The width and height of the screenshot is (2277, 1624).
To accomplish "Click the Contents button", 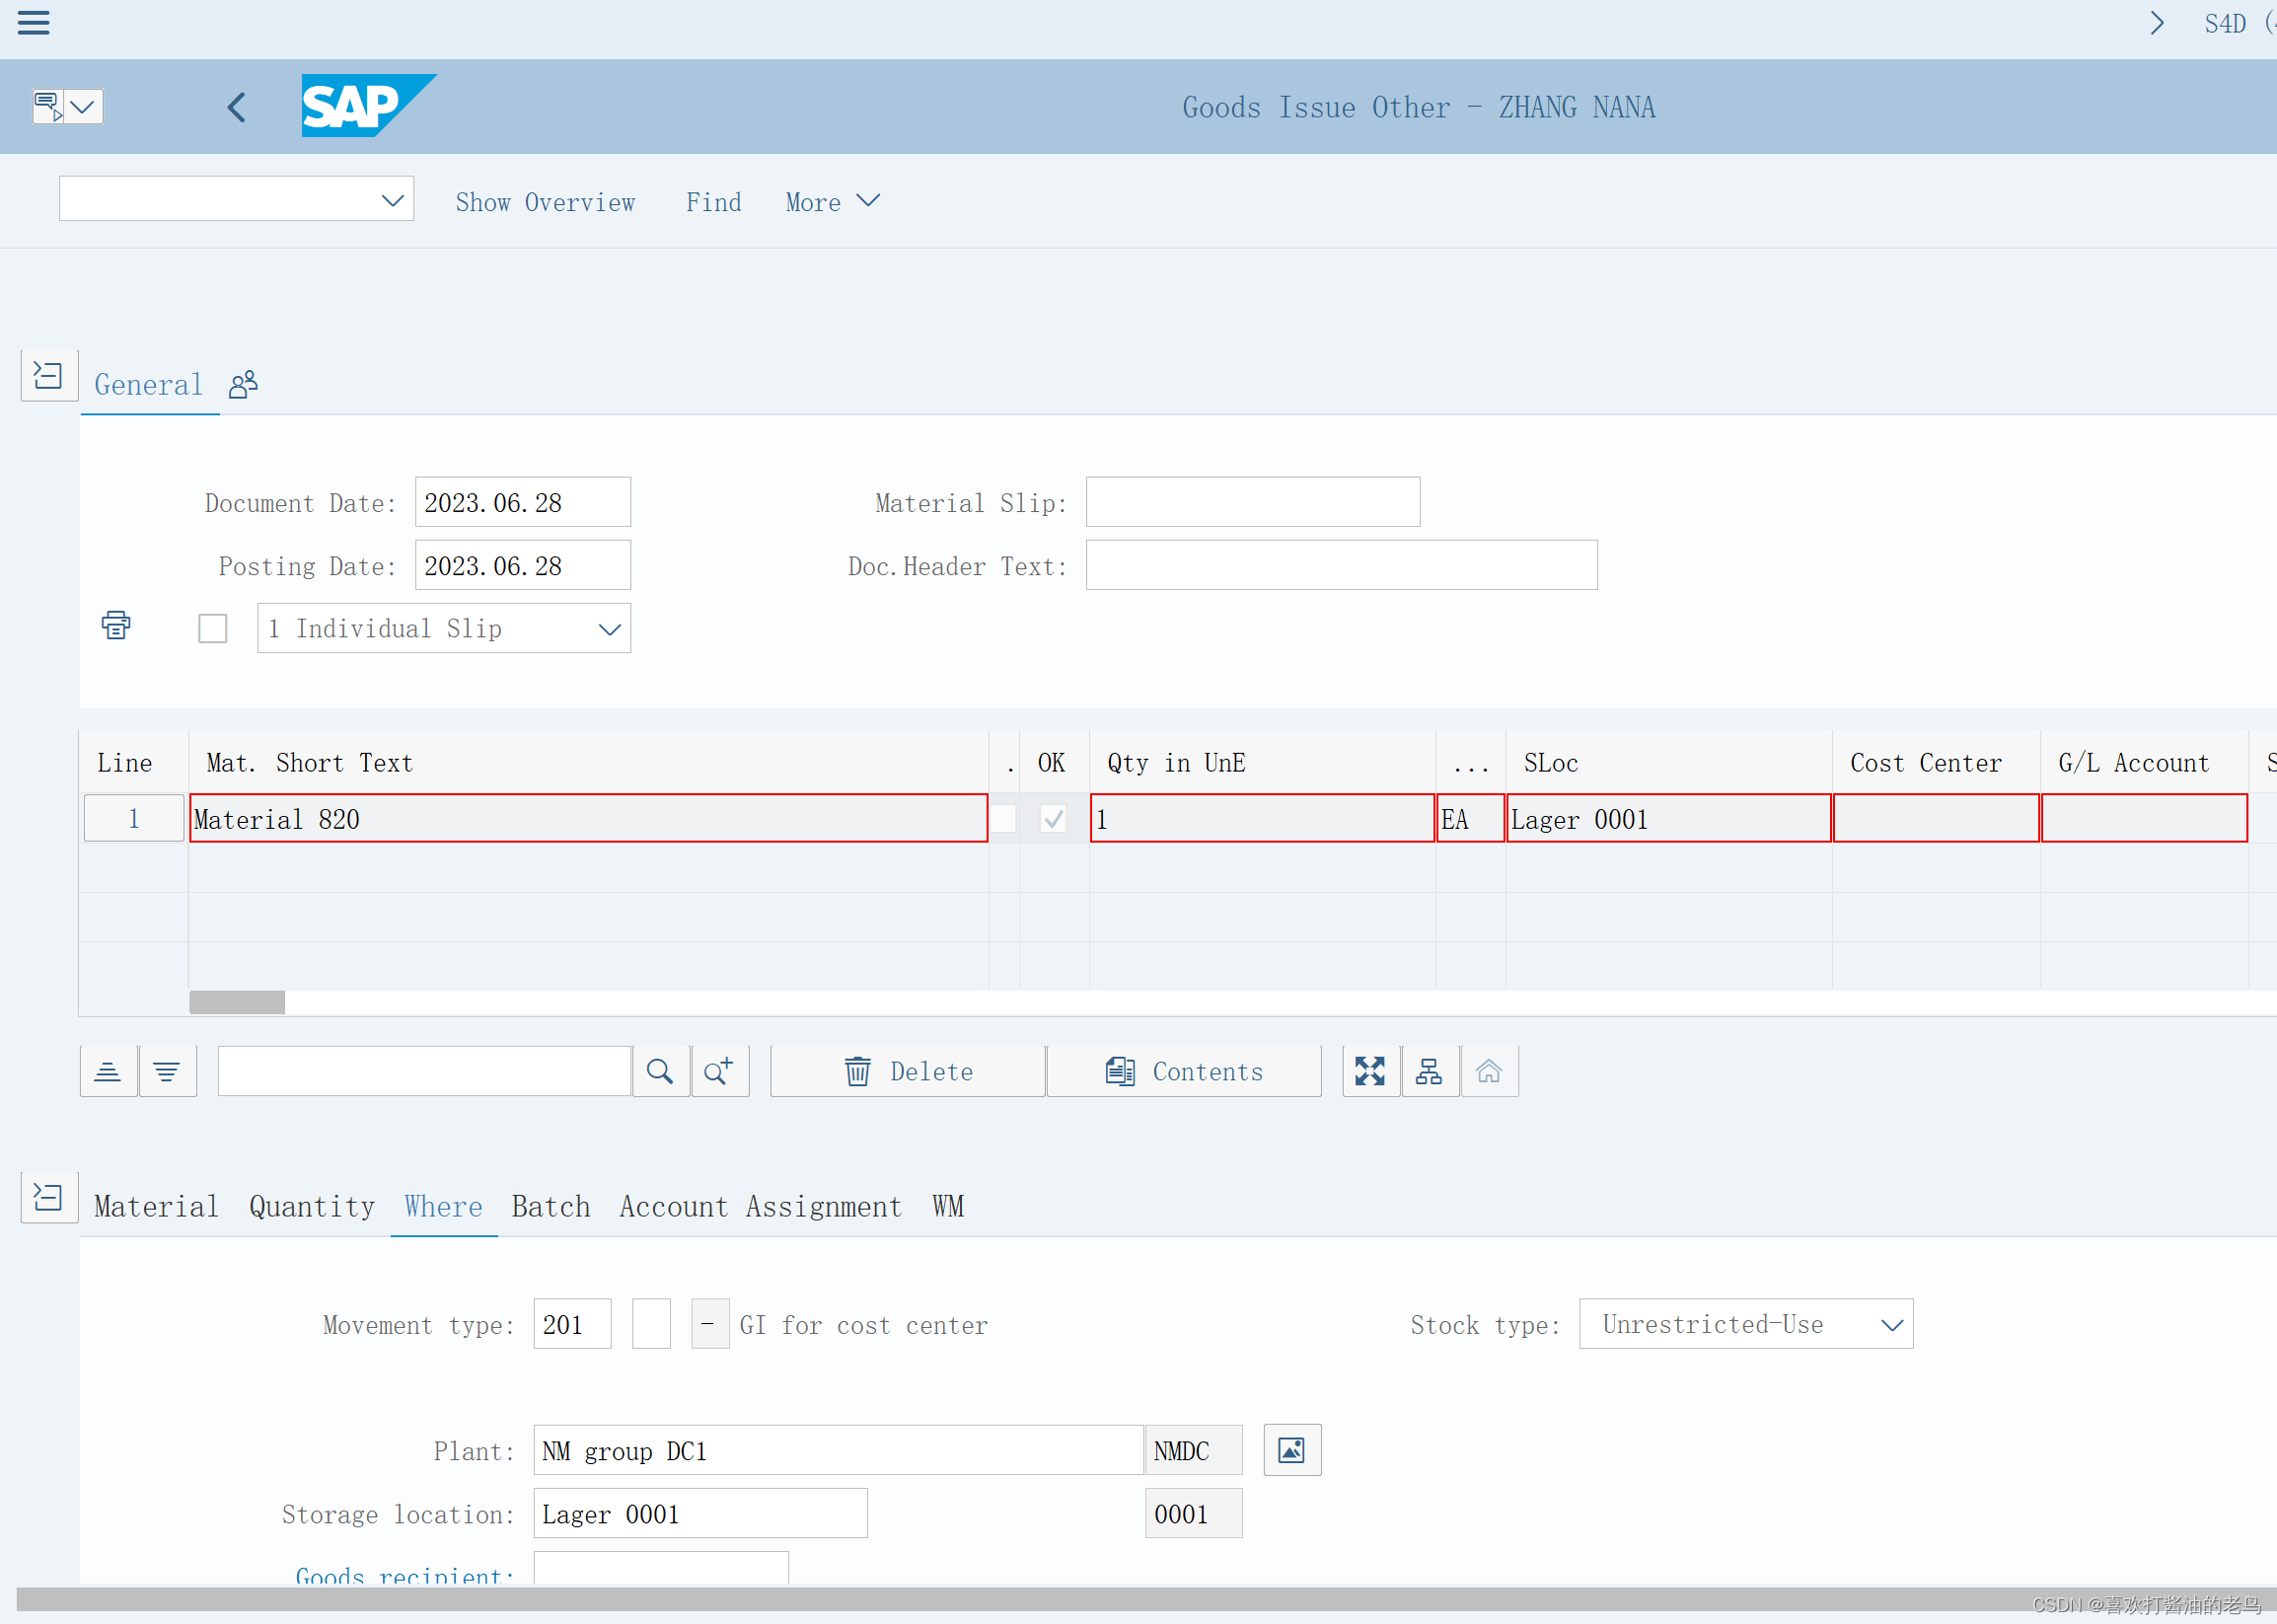I will 1184,1070.
